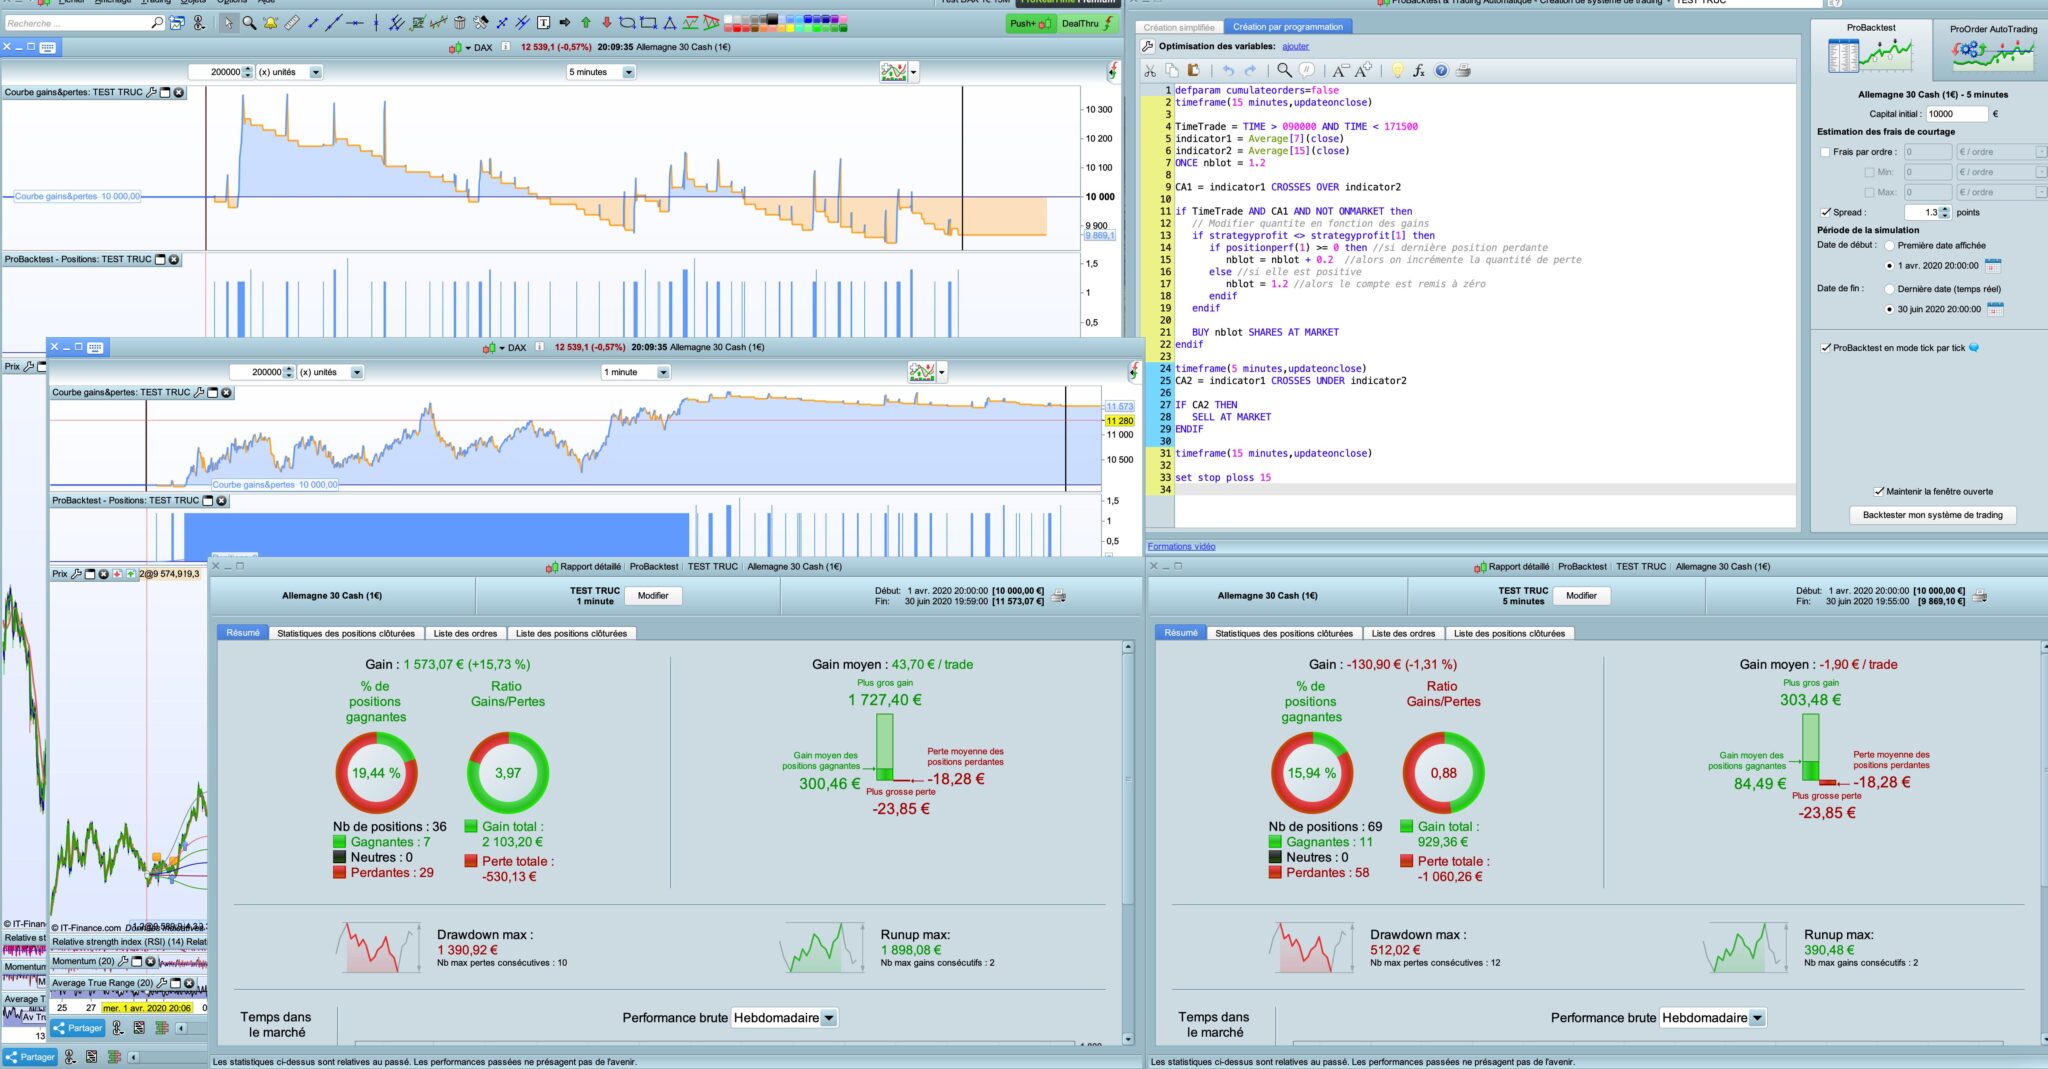The height and width of the screenshot is (1069, 2048).
Task: Click the trash bin icon in drawing toolbar
Action: tap(459, 23)
